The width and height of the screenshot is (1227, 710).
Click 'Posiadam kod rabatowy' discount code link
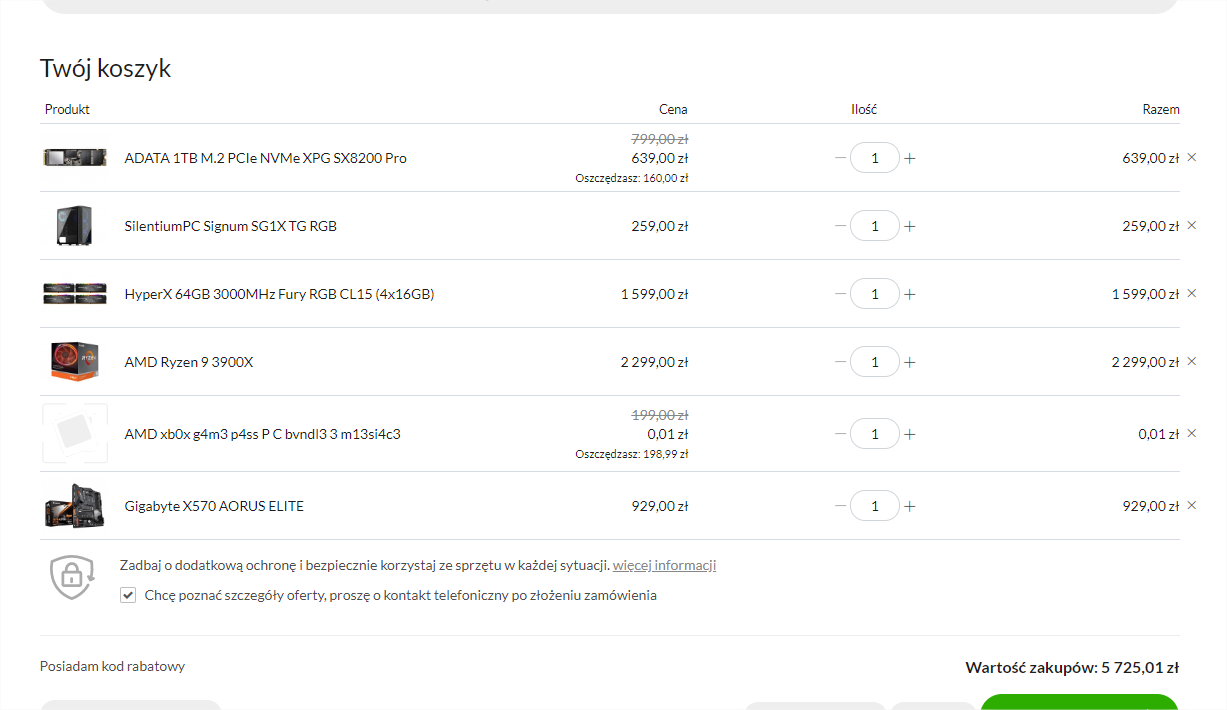click(x=112, y=666)
